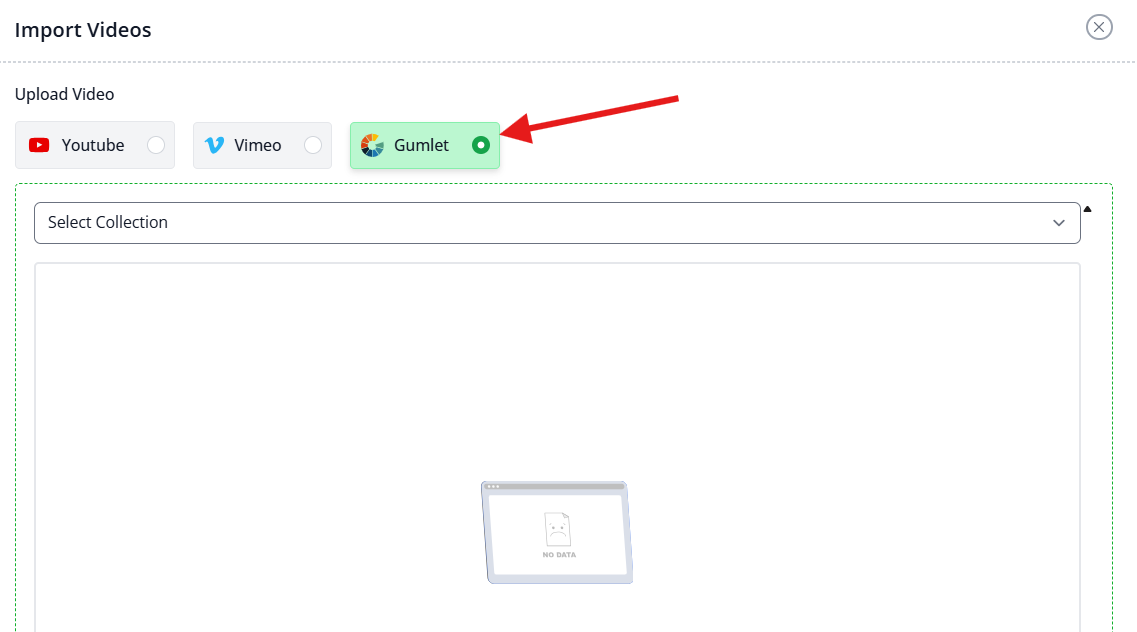Click the selected green Gumlet radio button
This screenshot has height=632, width=1137.
[x=481, y=145]
